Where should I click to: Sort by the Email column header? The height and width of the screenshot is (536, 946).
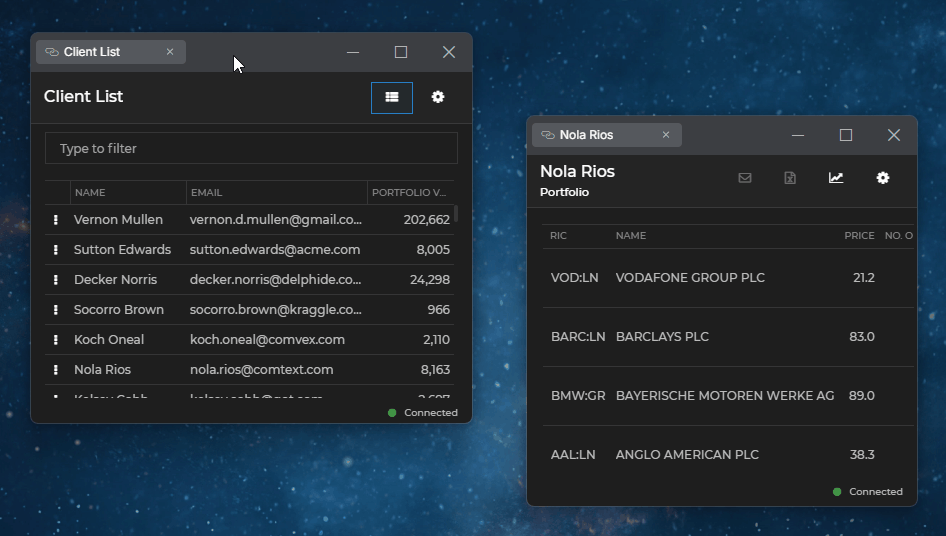tap(207, 193)
